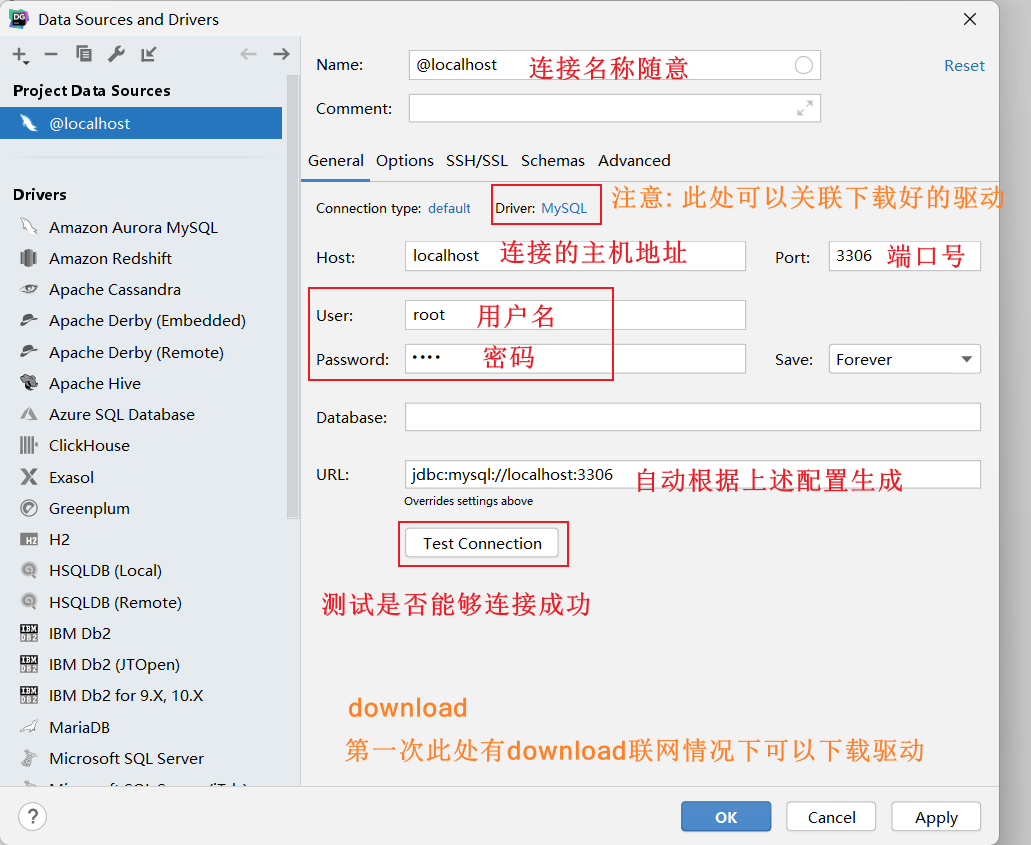Open the help question mark button

(32, 817)
